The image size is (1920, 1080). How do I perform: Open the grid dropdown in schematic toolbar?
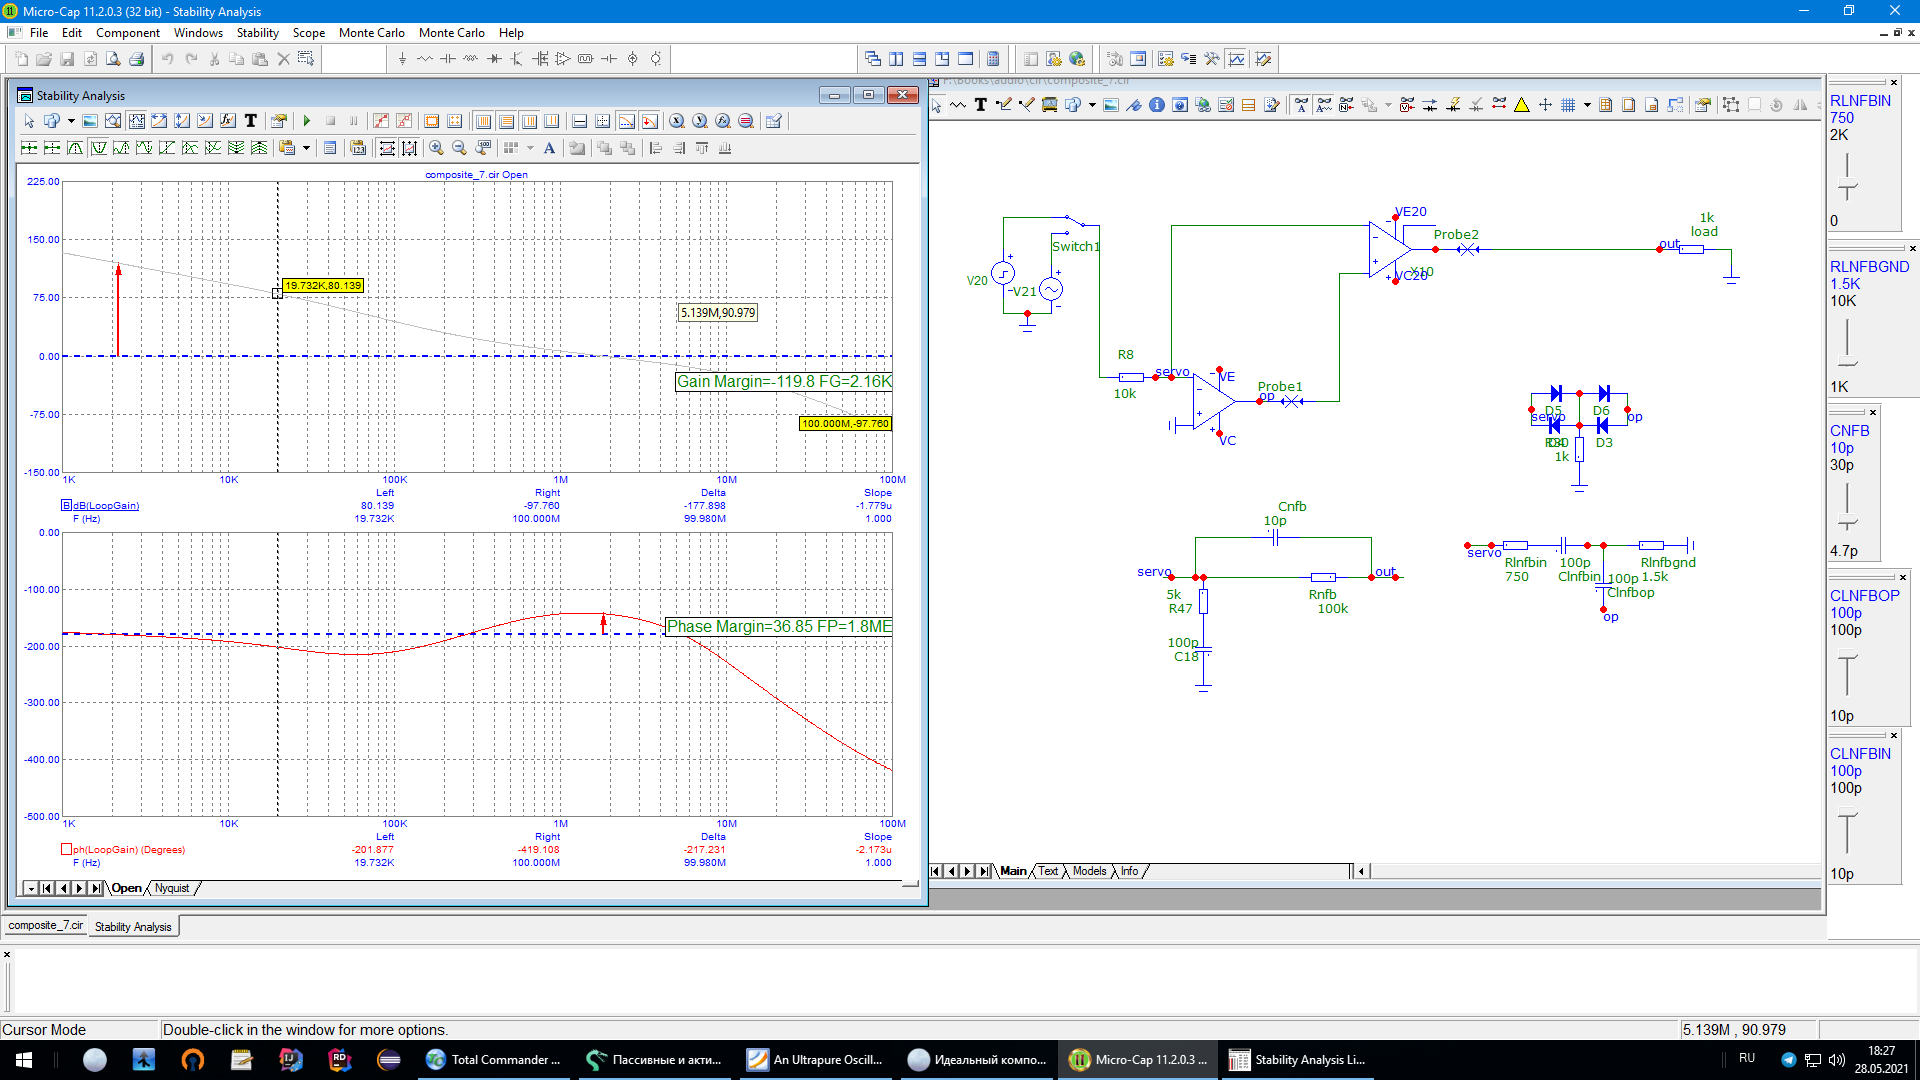pos(1587,105)
